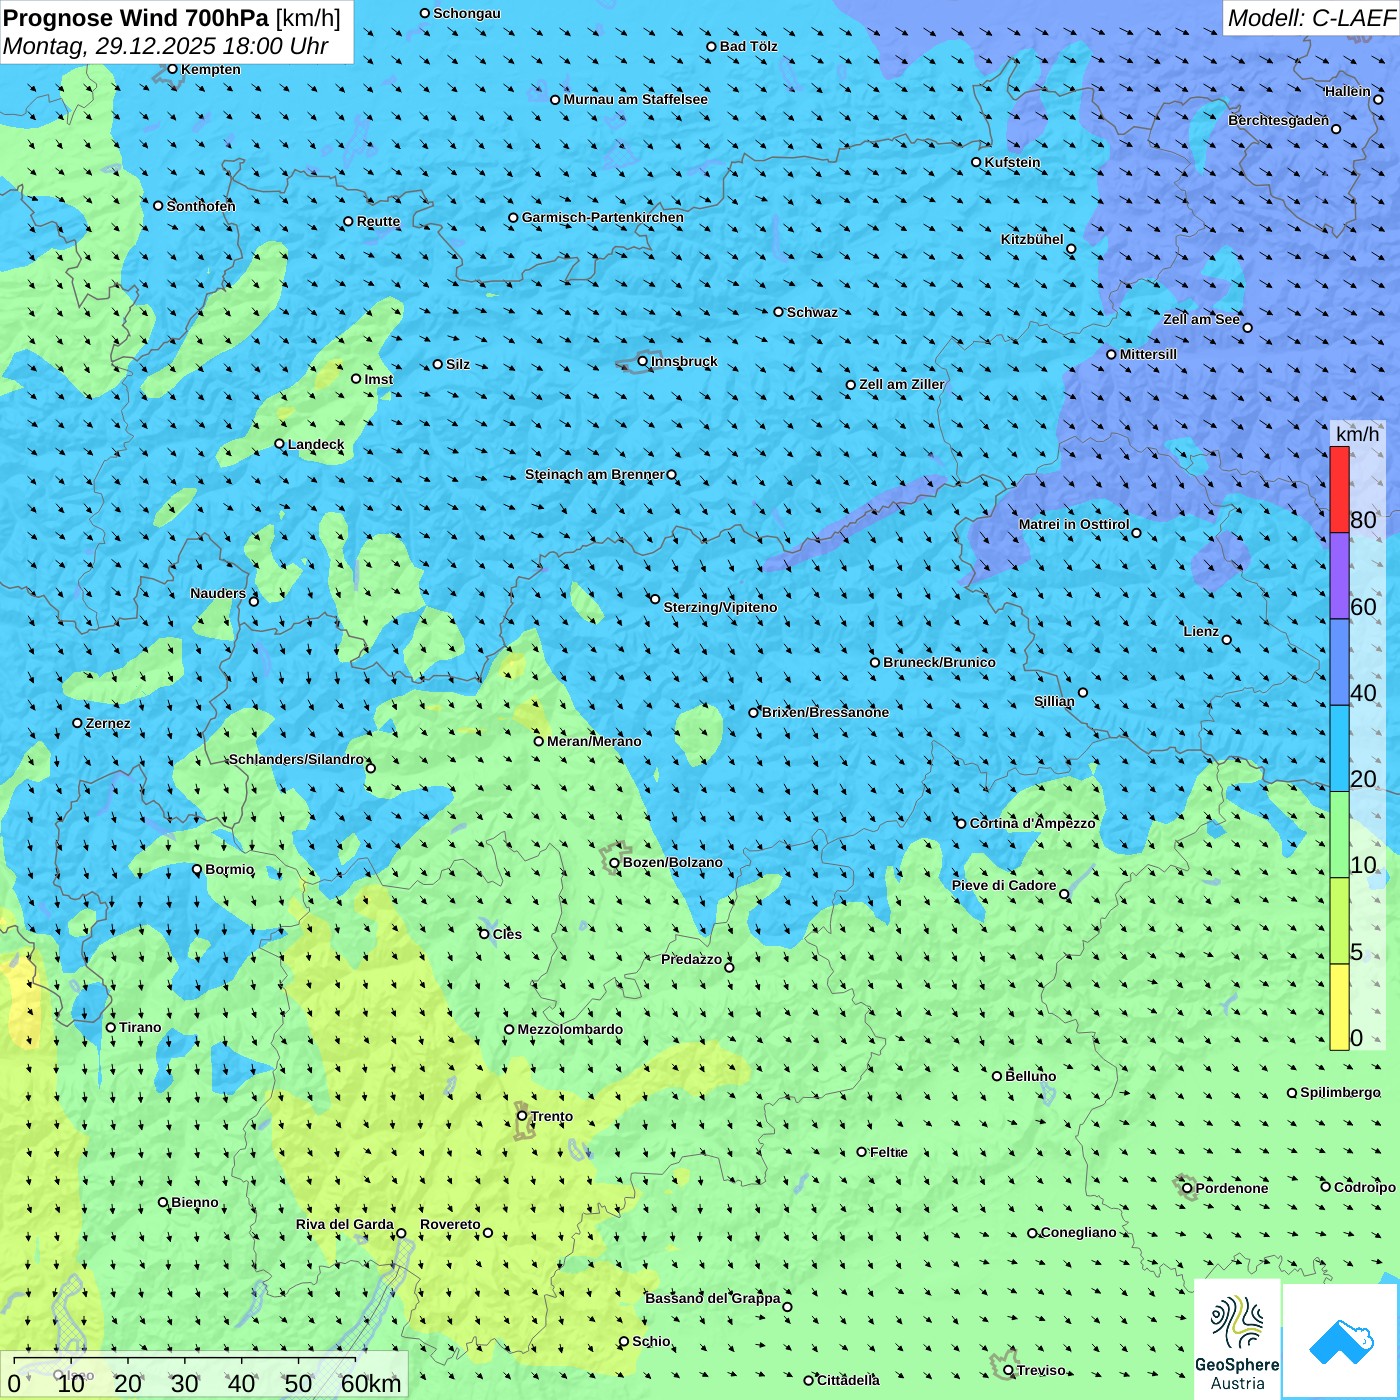
Task: Click the 'Reutte' label
Action: [378, 221]
